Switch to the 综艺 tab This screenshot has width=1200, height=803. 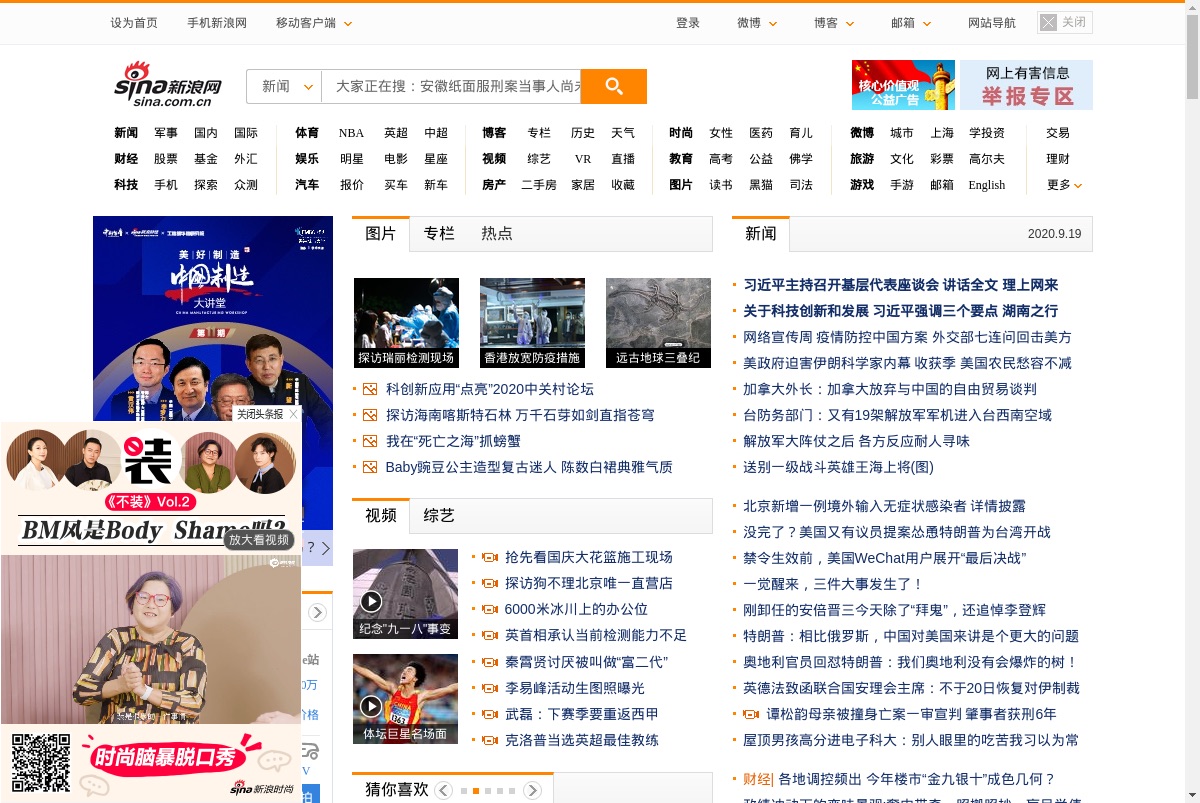[x=439, y=515]
